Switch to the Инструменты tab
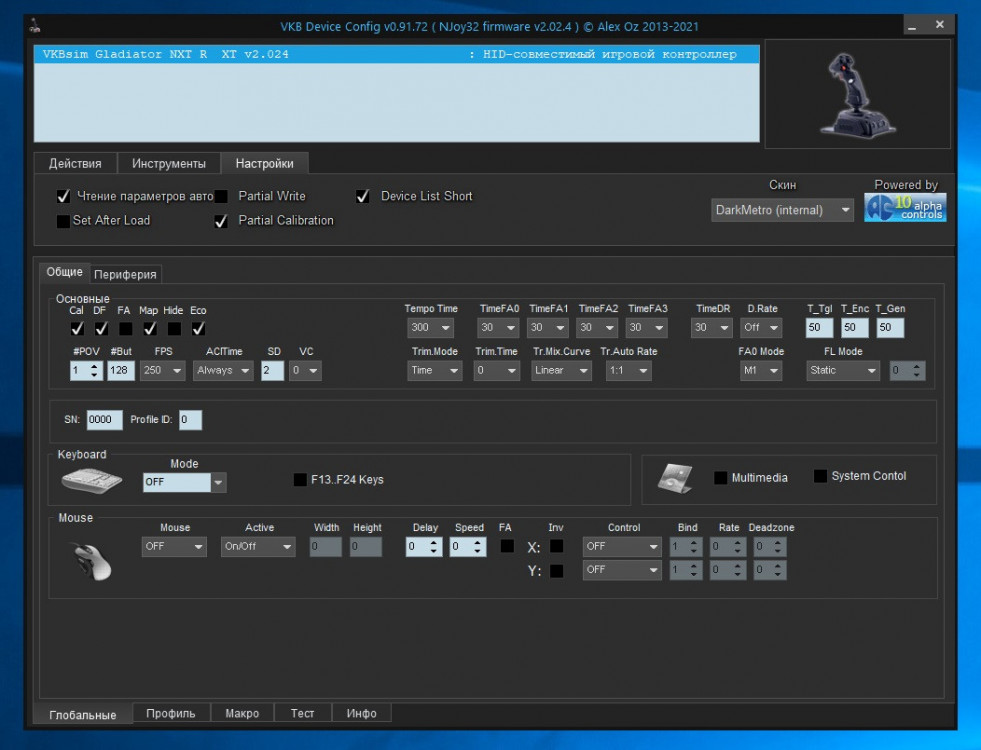The image size is (981, 750). coord(169,163)
